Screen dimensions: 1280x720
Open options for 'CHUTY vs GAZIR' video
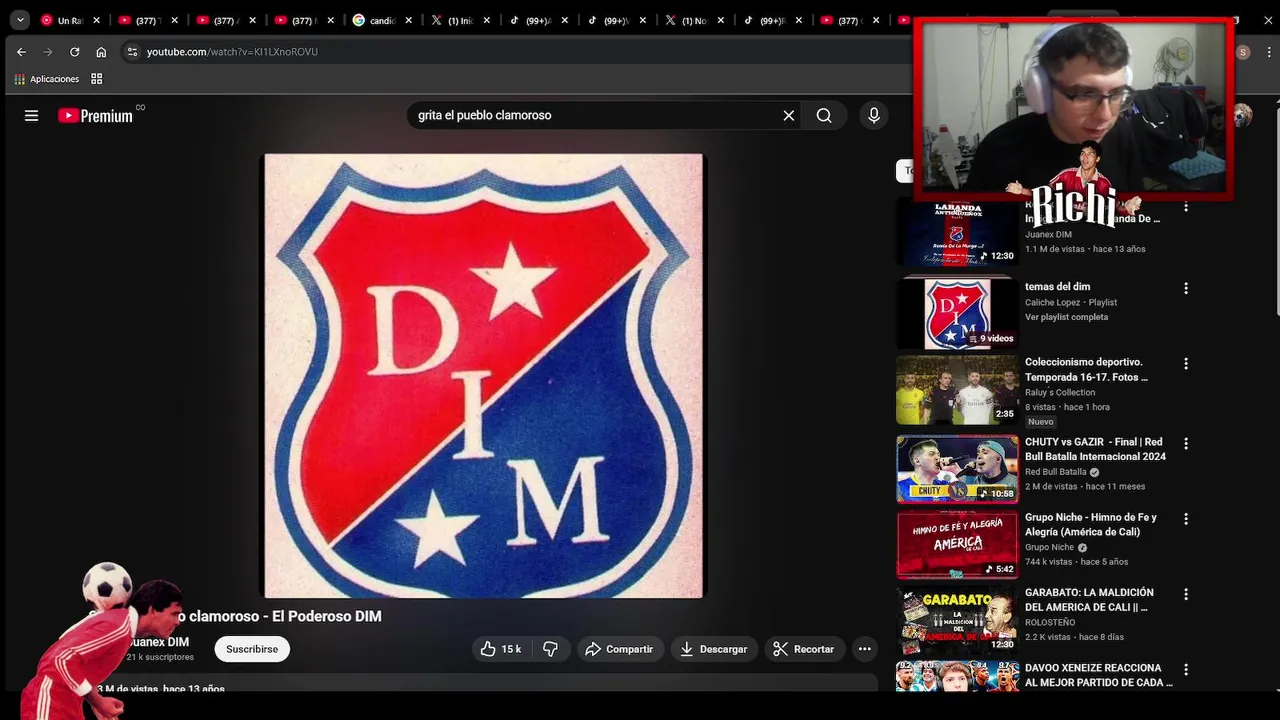coord(1186,443)
